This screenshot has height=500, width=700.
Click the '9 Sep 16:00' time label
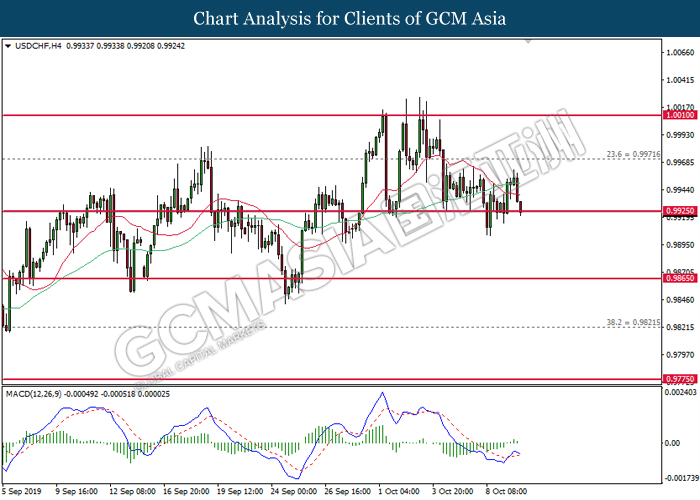pyautogui.click(x=76, y=492)
